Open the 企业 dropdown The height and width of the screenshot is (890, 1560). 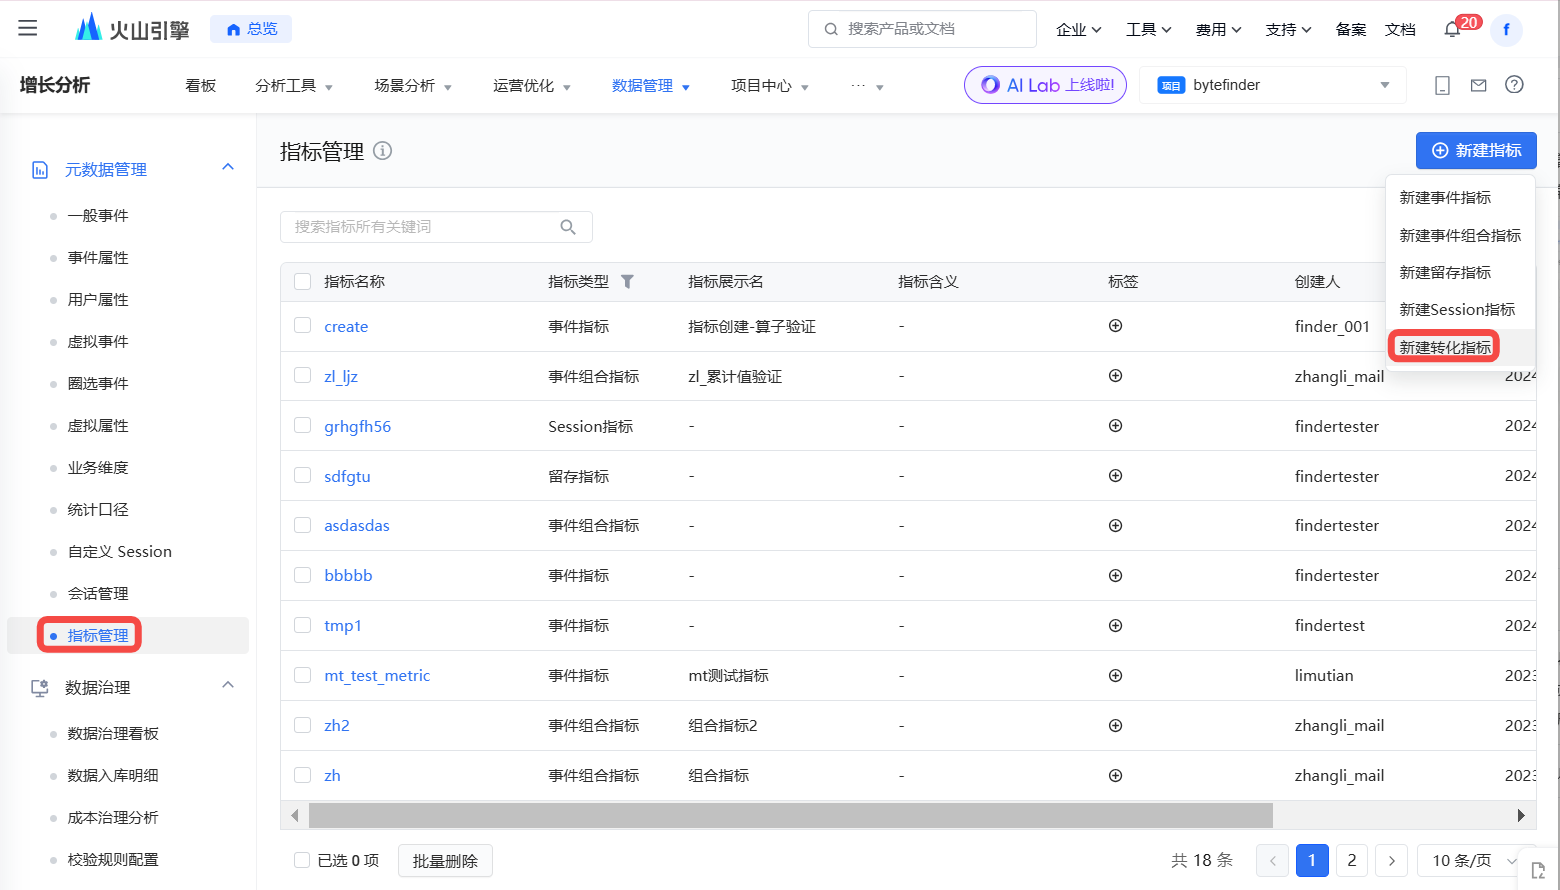point(1079,30)
